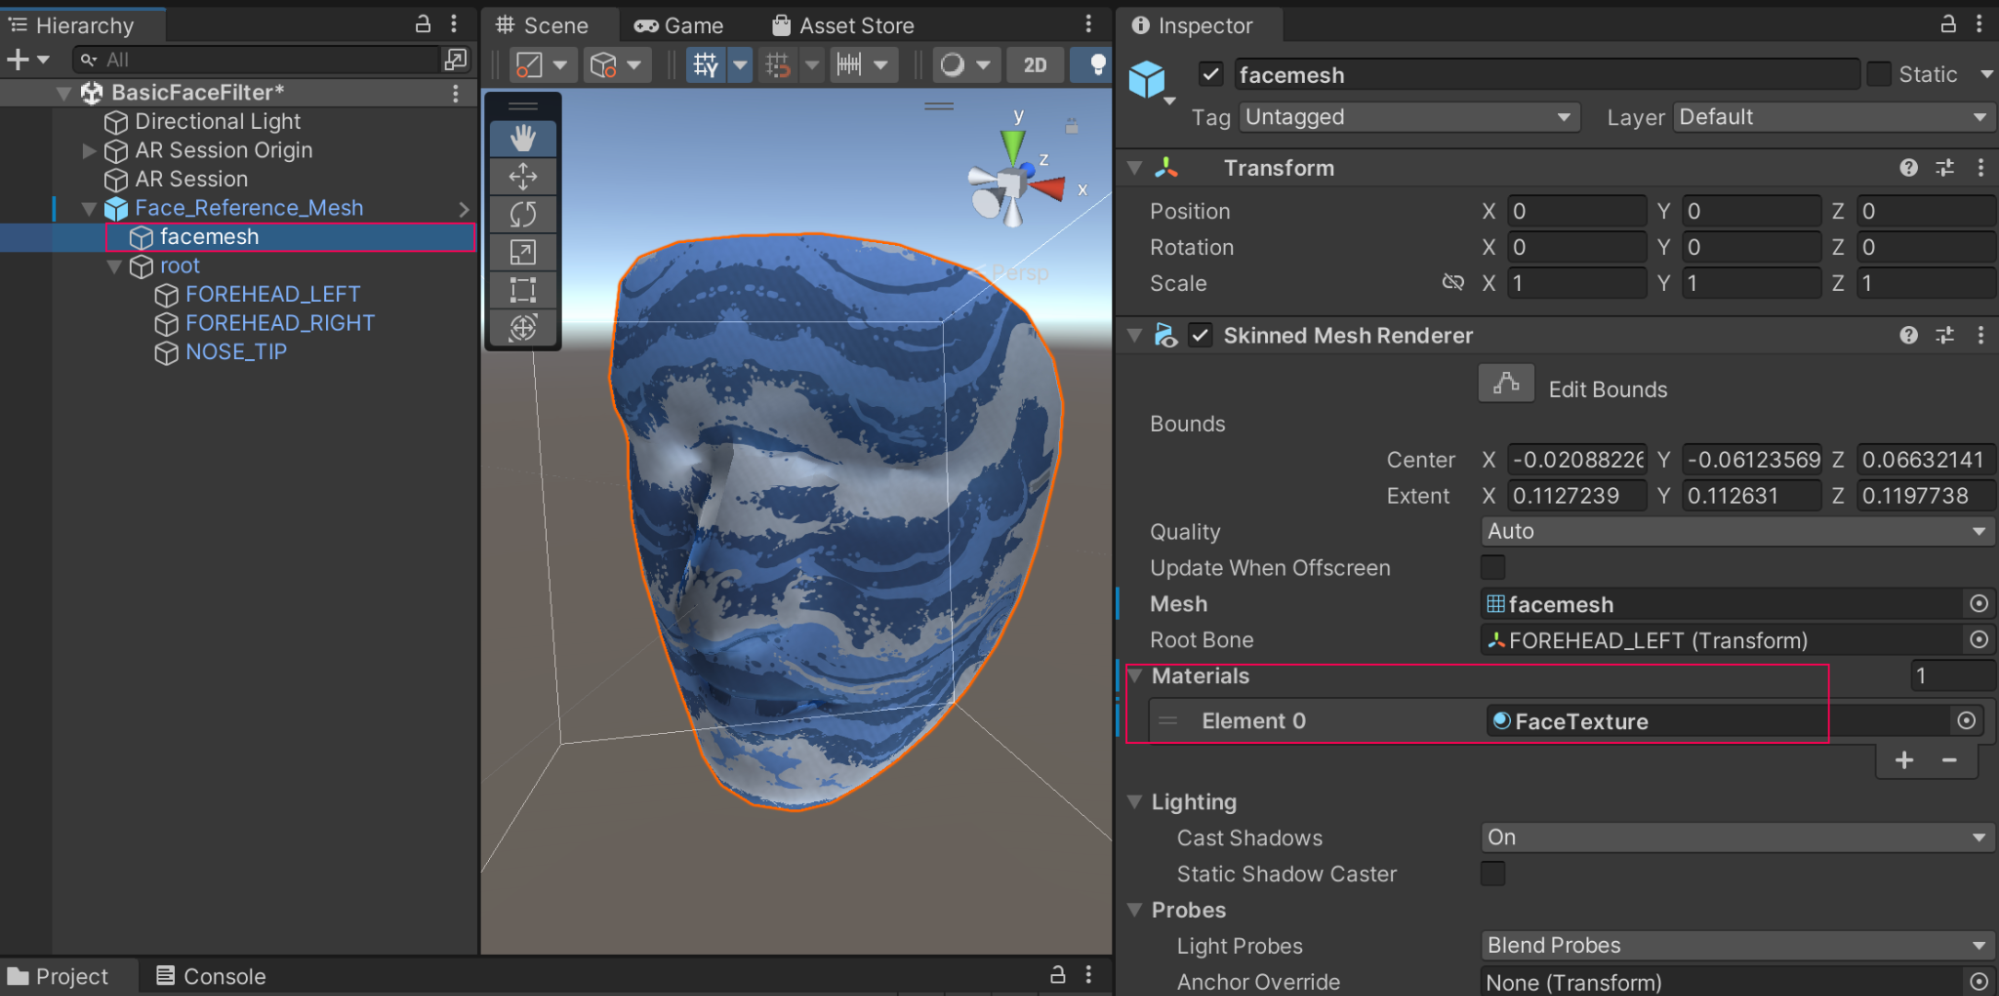Toggle 2D scene view mode
The height and width of the screenshot is (996, 1999).
tap(1035, 65)
